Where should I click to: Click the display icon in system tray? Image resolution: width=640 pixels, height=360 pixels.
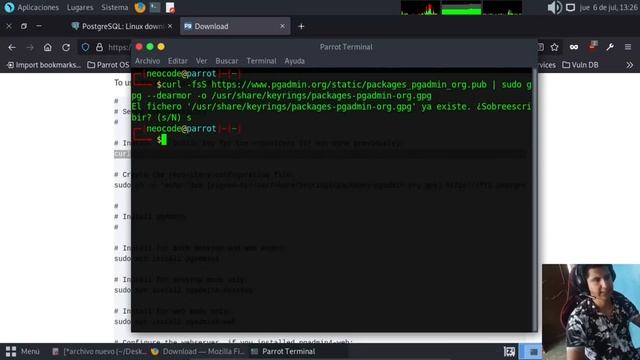(570, 7)
